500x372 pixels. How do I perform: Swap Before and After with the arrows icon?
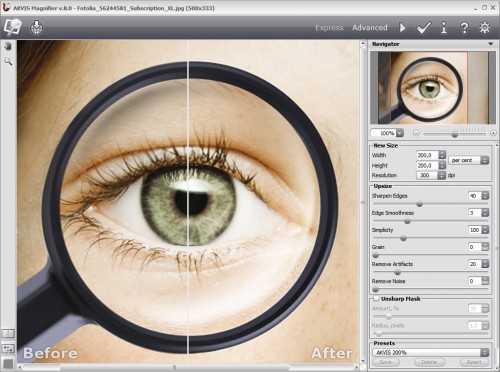pyautogui.click(x=8, y=348)
